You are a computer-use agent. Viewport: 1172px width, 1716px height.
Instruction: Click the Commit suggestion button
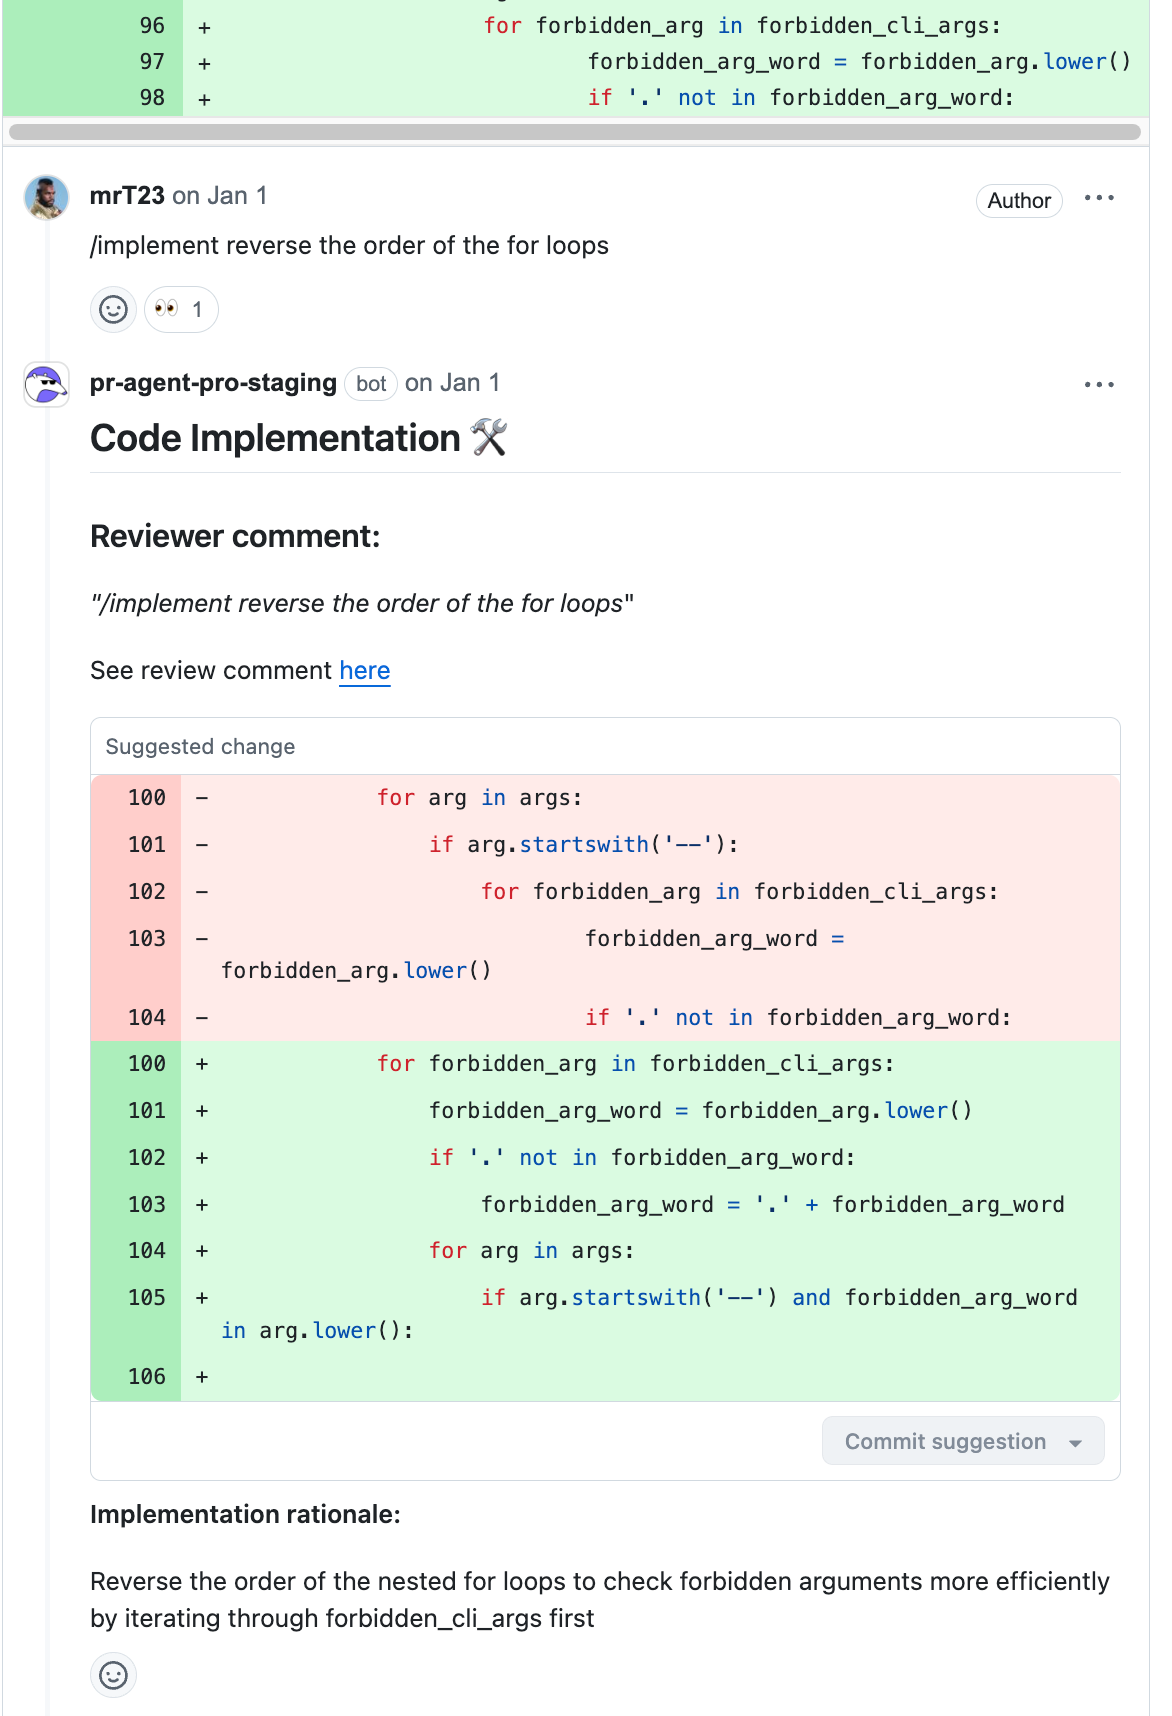945,1442
